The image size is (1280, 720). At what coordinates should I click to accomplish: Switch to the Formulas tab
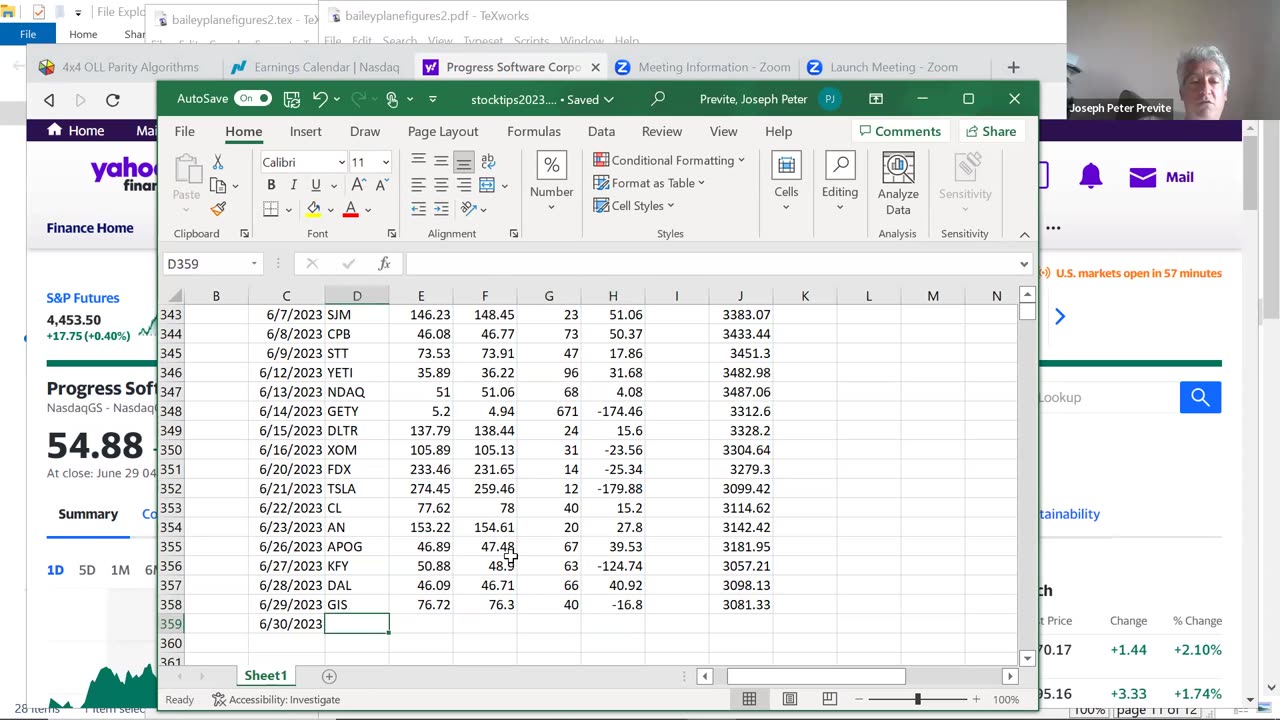click(534, 131)
